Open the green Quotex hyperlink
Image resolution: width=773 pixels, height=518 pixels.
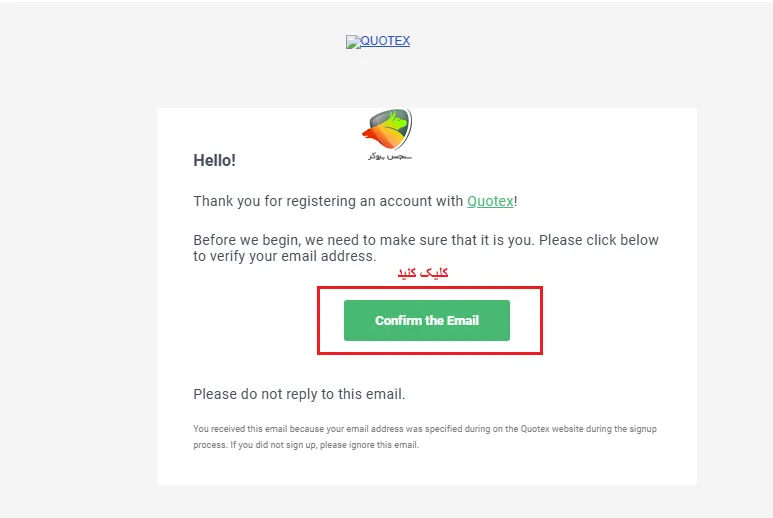click(x=490, y=201)
